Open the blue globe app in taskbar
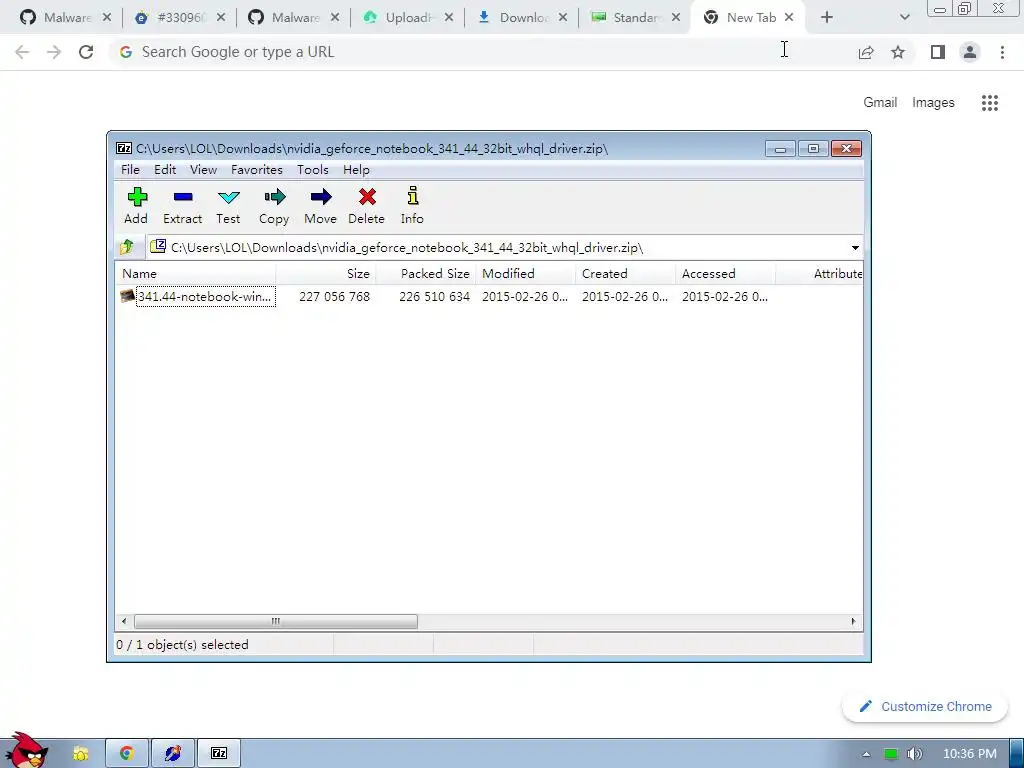 tap(172, 754)
